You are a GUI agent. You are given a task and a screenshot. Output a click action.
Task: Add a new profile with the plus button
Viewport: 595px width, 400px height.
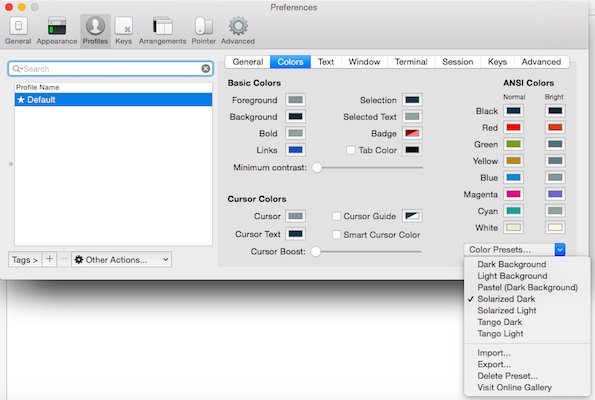coord(49,259)
